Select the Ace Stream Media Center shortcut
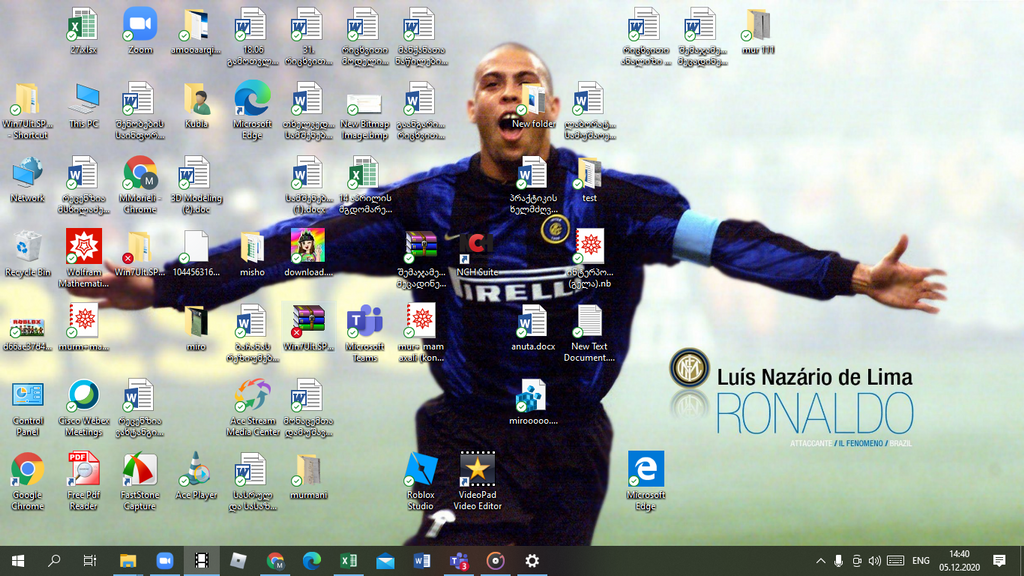This screenshot has width=1024, height=576. coord(253,408)
